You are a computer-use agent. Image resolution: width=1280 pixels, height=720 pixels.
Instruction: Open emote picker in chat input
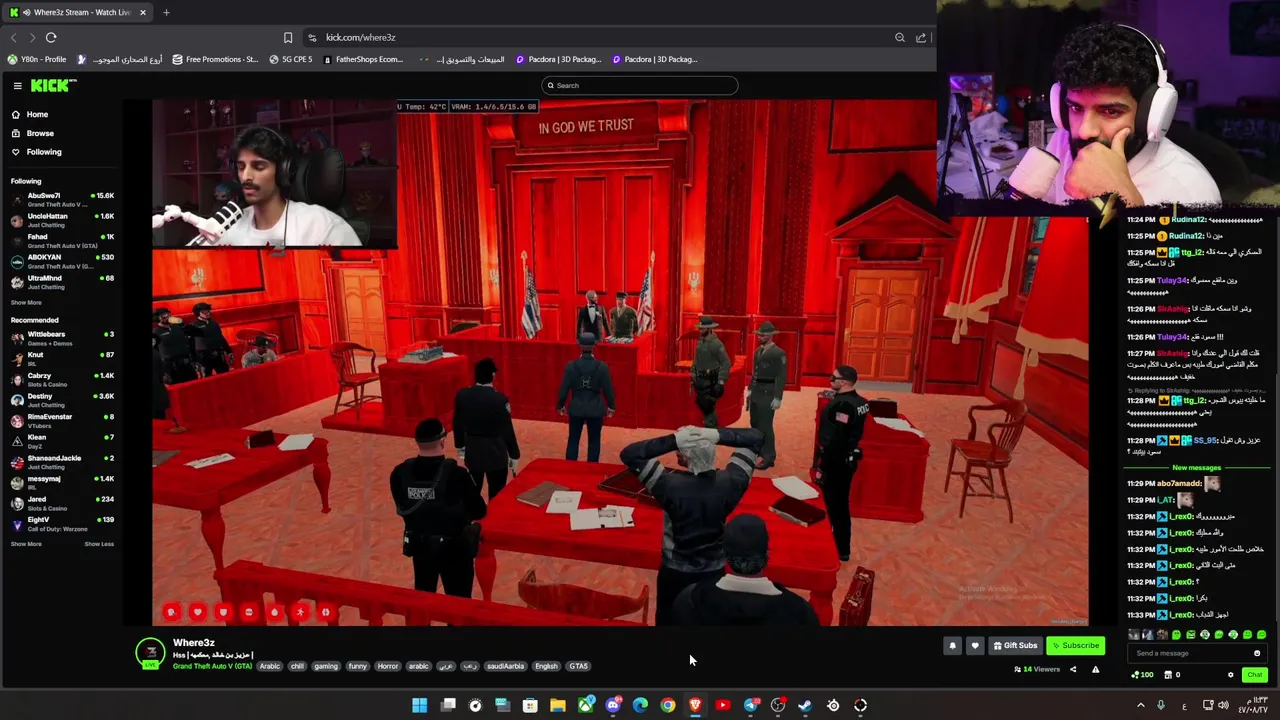1257,653
